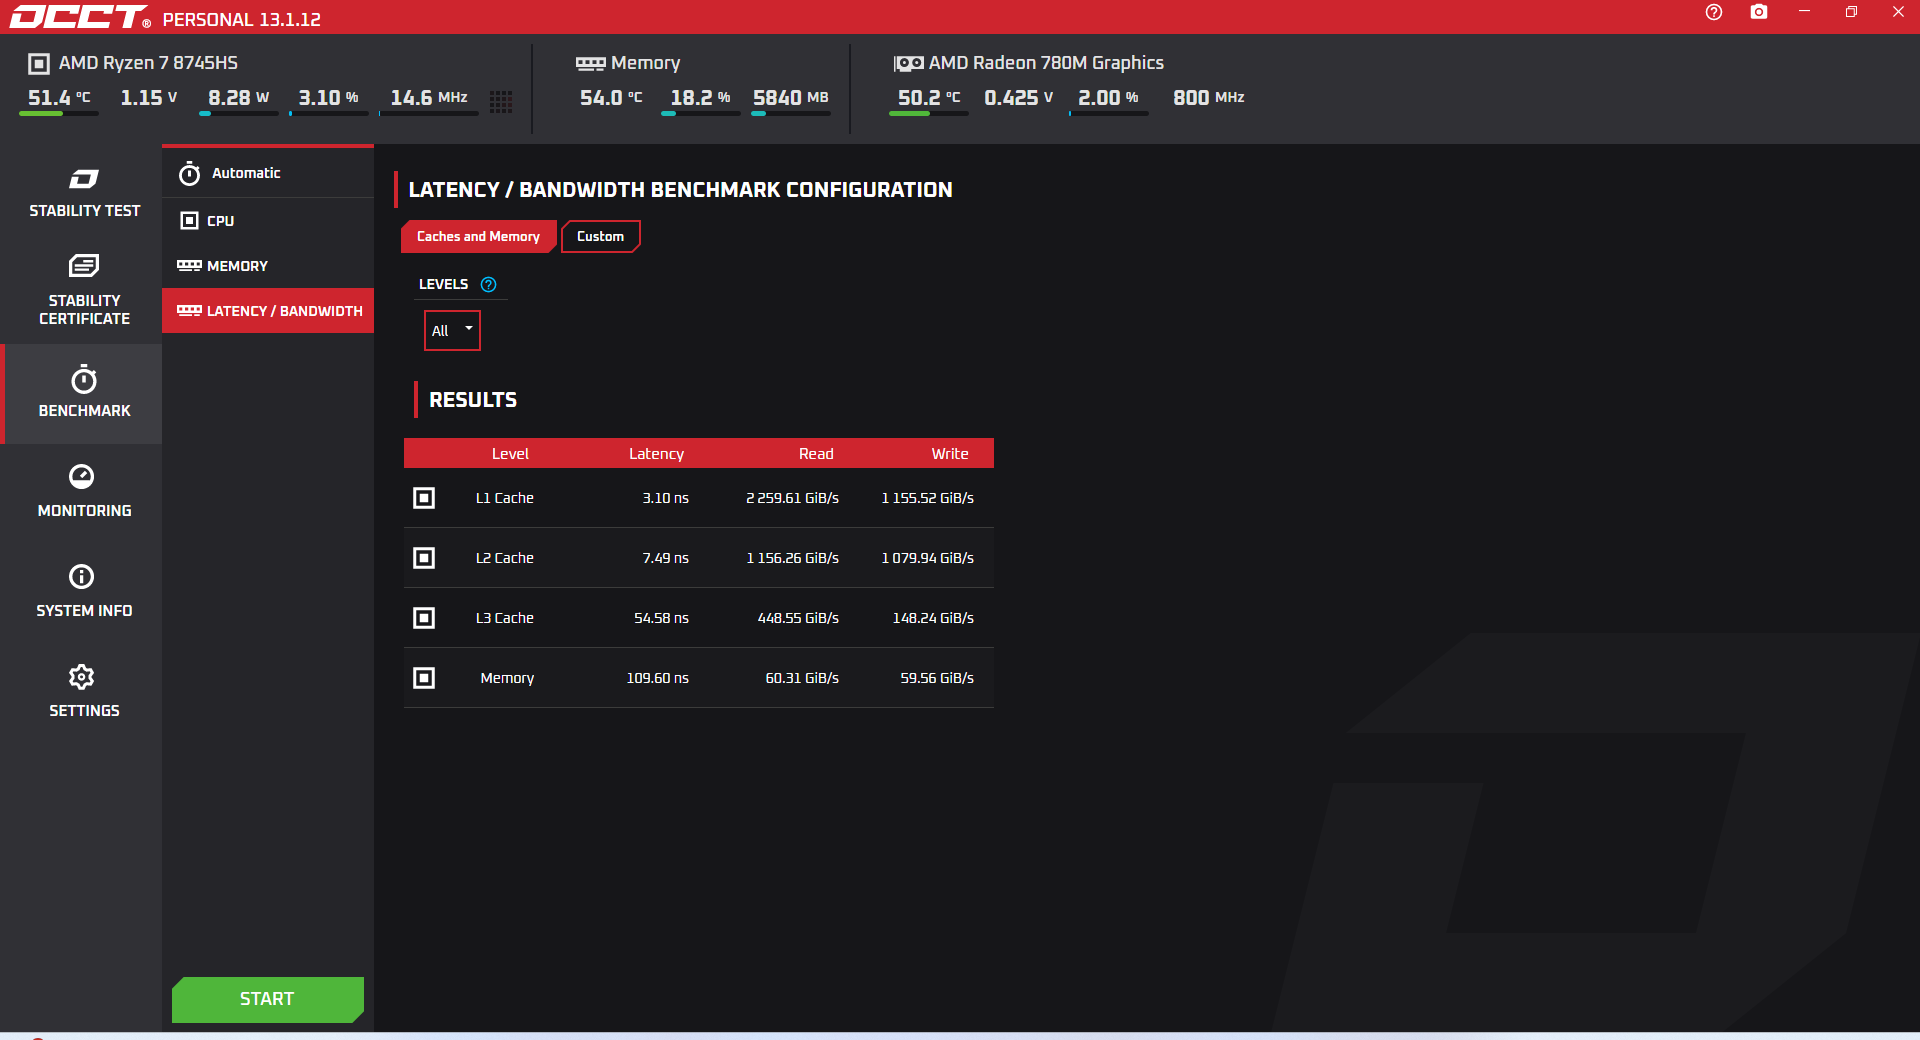The image size is (1920, 1040).
Task: Select the Automatic benchmark menu item
Action: tap(268, 173)
